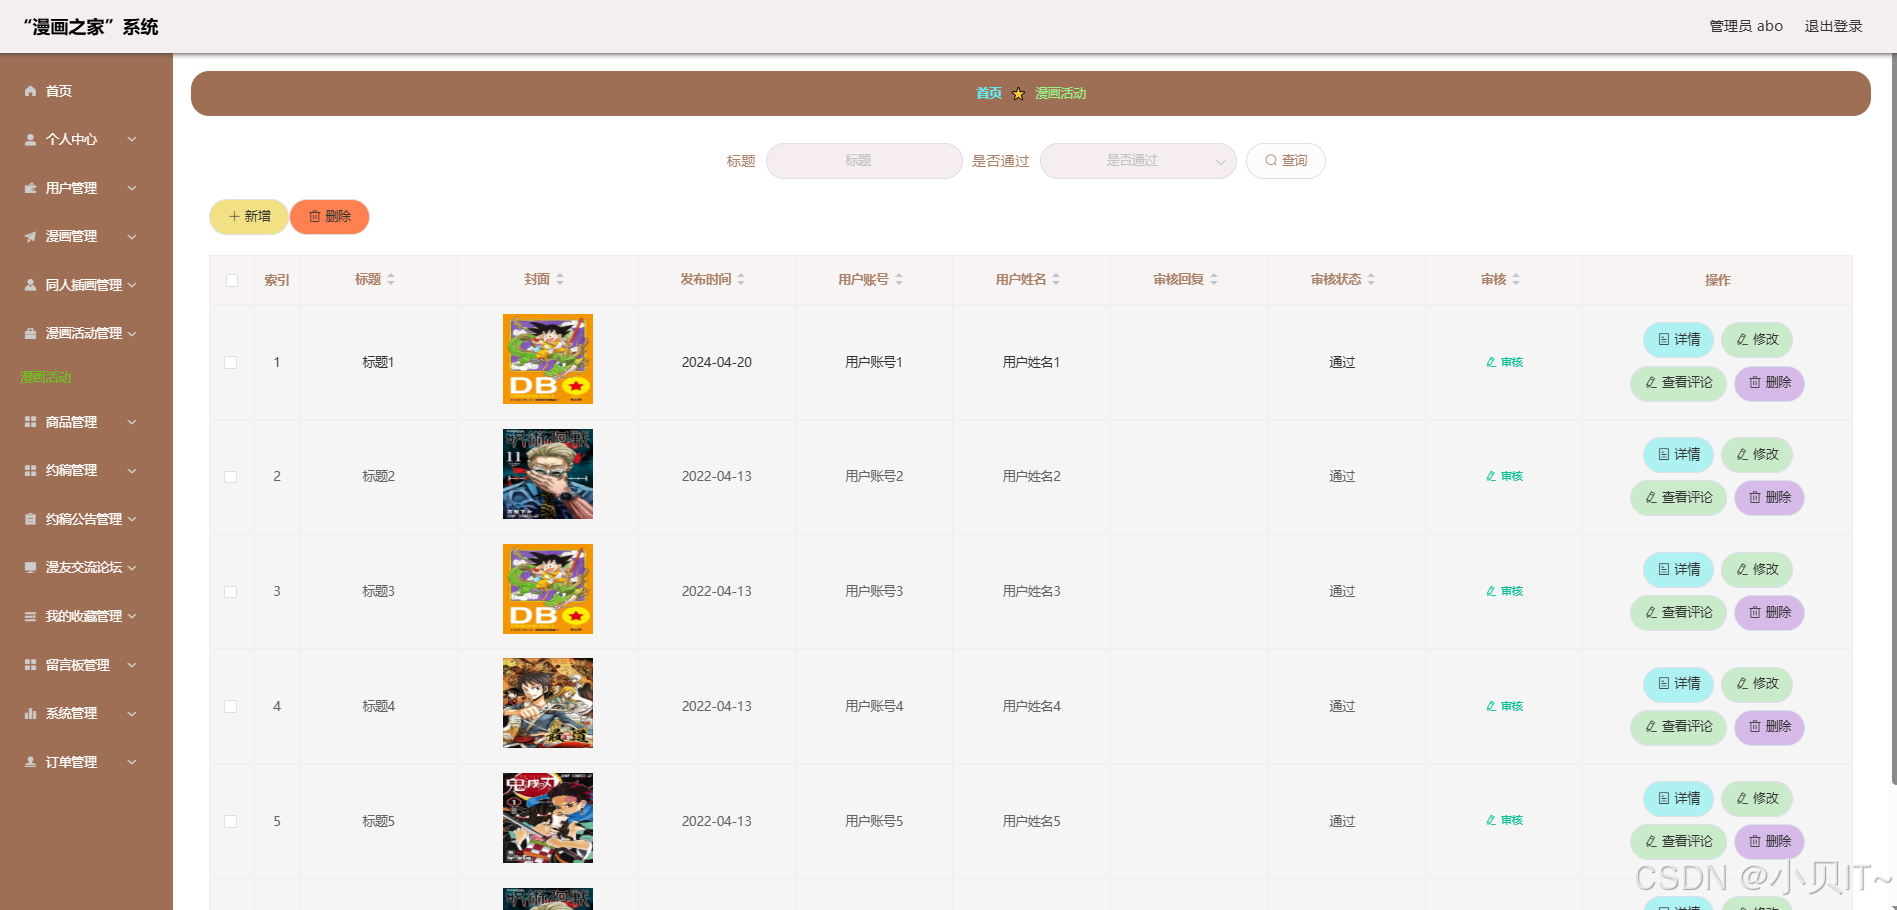This screenshot has height=910, width=1897.
Task: Sort by the 封面 column arrows
Action: pos(560,279)
